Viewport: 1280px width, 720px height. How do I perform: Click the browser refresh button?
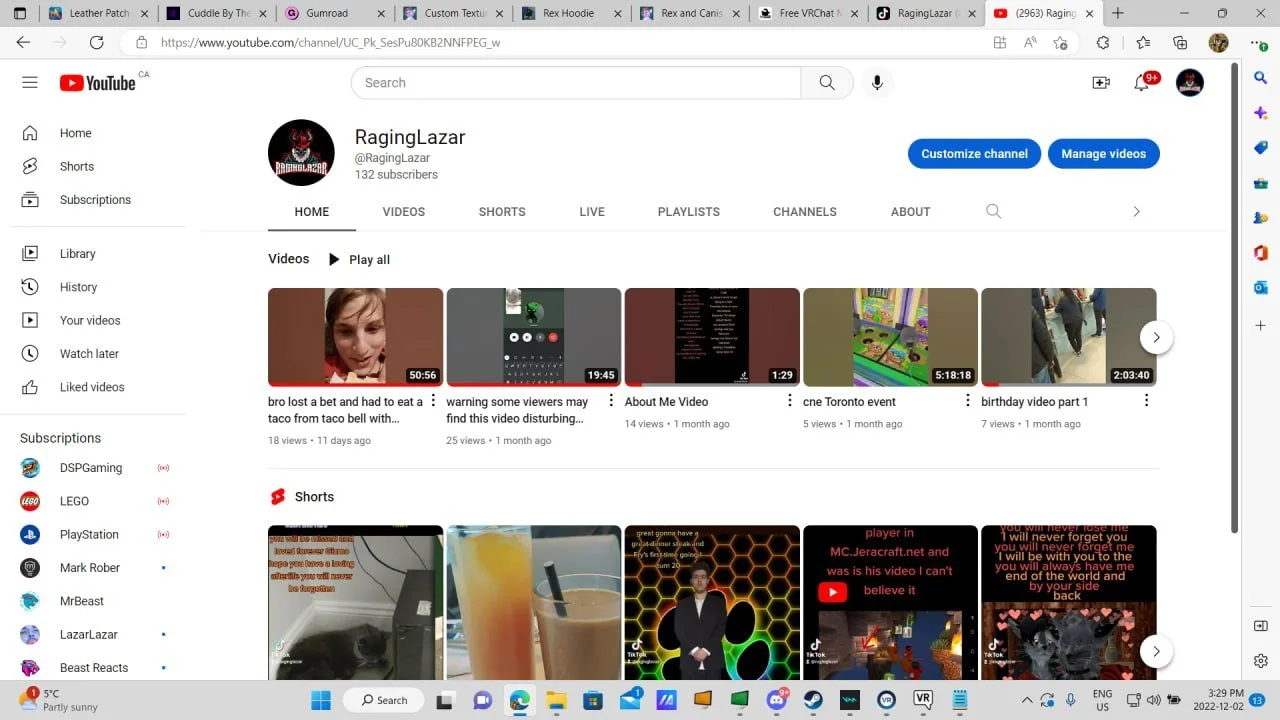click(x=97, y=43)
